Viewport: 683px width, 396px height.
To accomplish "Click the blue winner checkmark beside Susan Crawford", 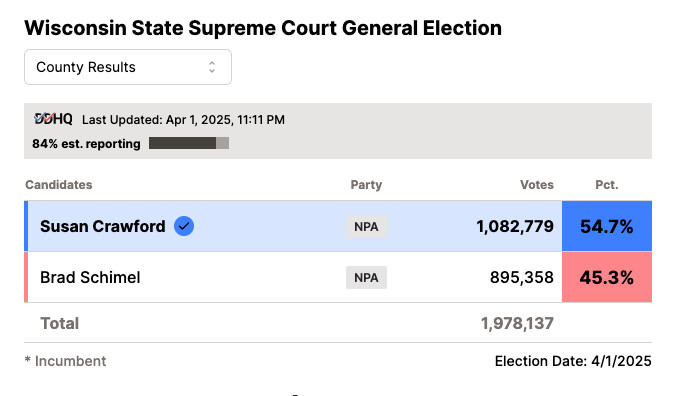I will 184,226.
